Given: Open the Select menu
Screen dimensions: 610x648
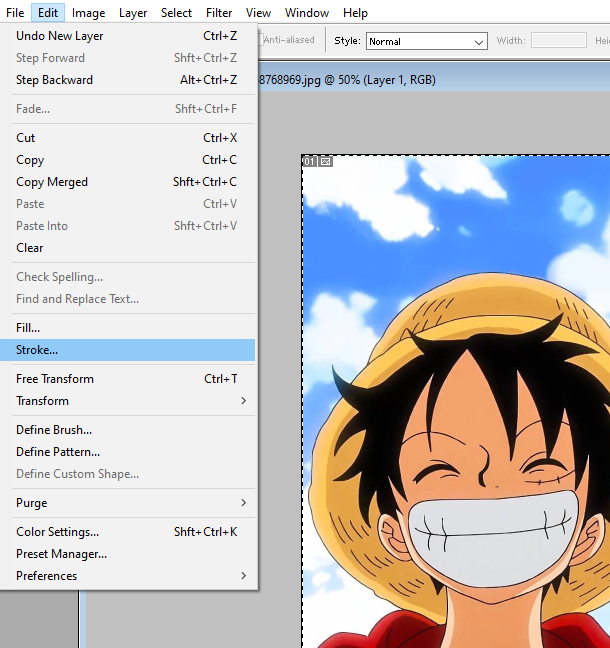Looking at the screenshot, I should [x=176, y=13].
